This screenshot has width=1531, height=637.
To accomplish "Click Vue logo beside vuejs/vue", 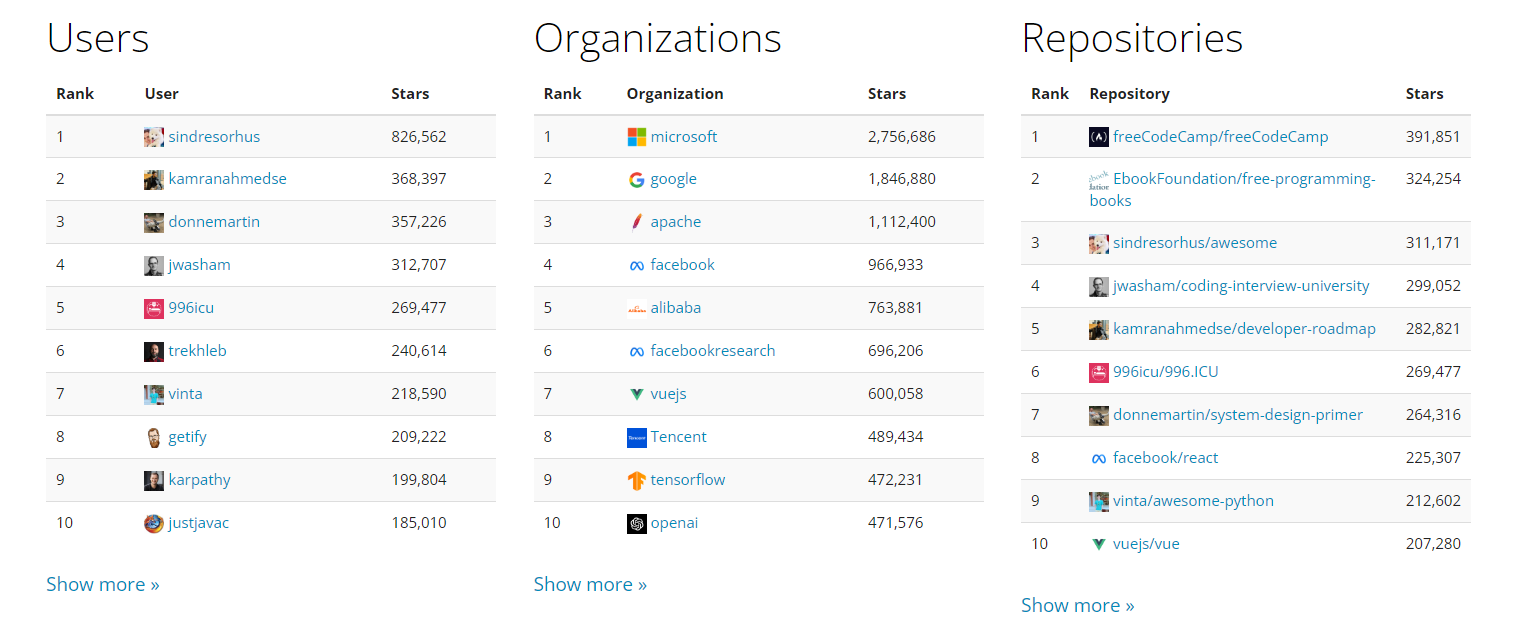I will (1099, 545).
